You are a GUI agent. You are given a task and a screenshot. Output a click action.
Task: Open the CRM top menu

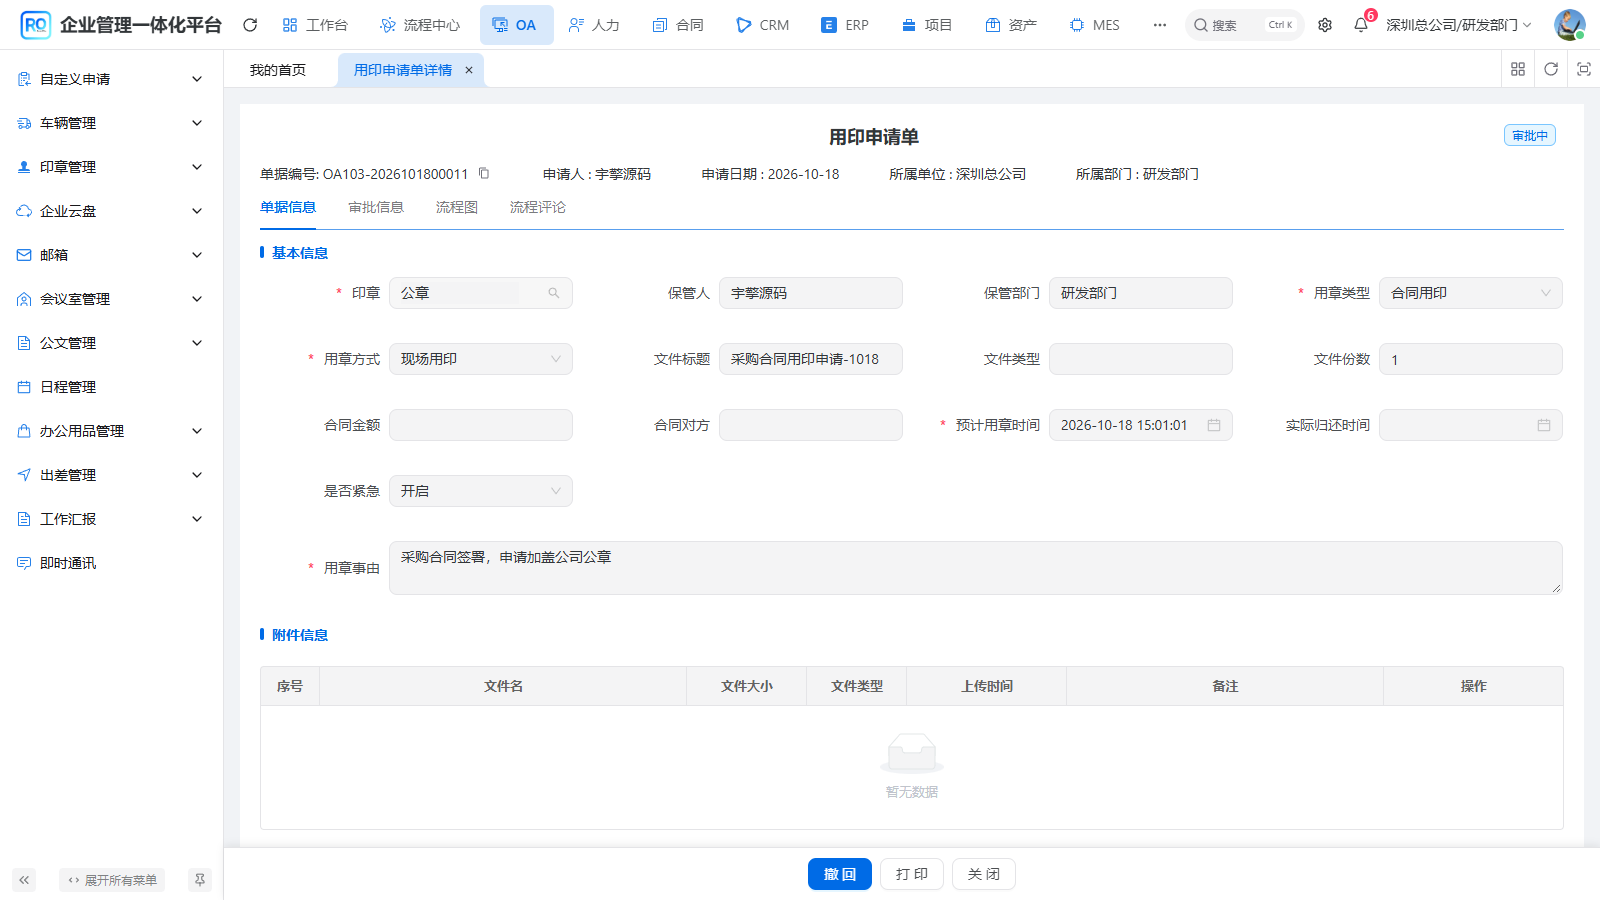(x=763, y=25)
